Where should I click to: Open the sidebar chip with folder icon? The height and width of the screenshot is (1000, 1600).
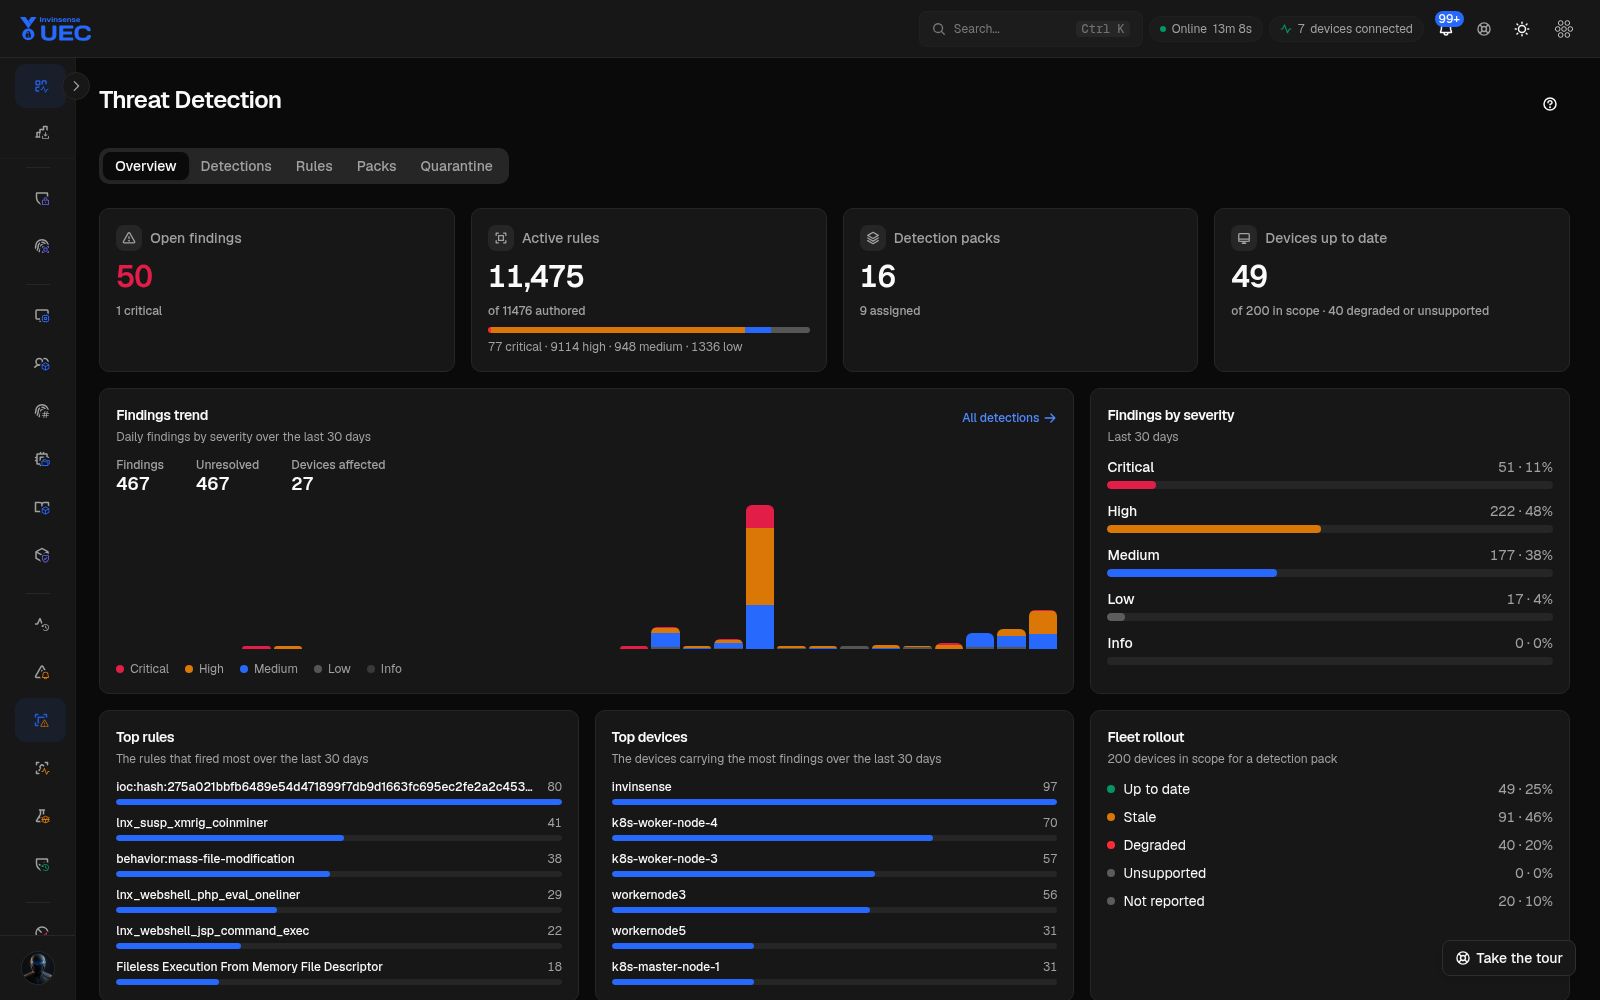pos(41,460)
